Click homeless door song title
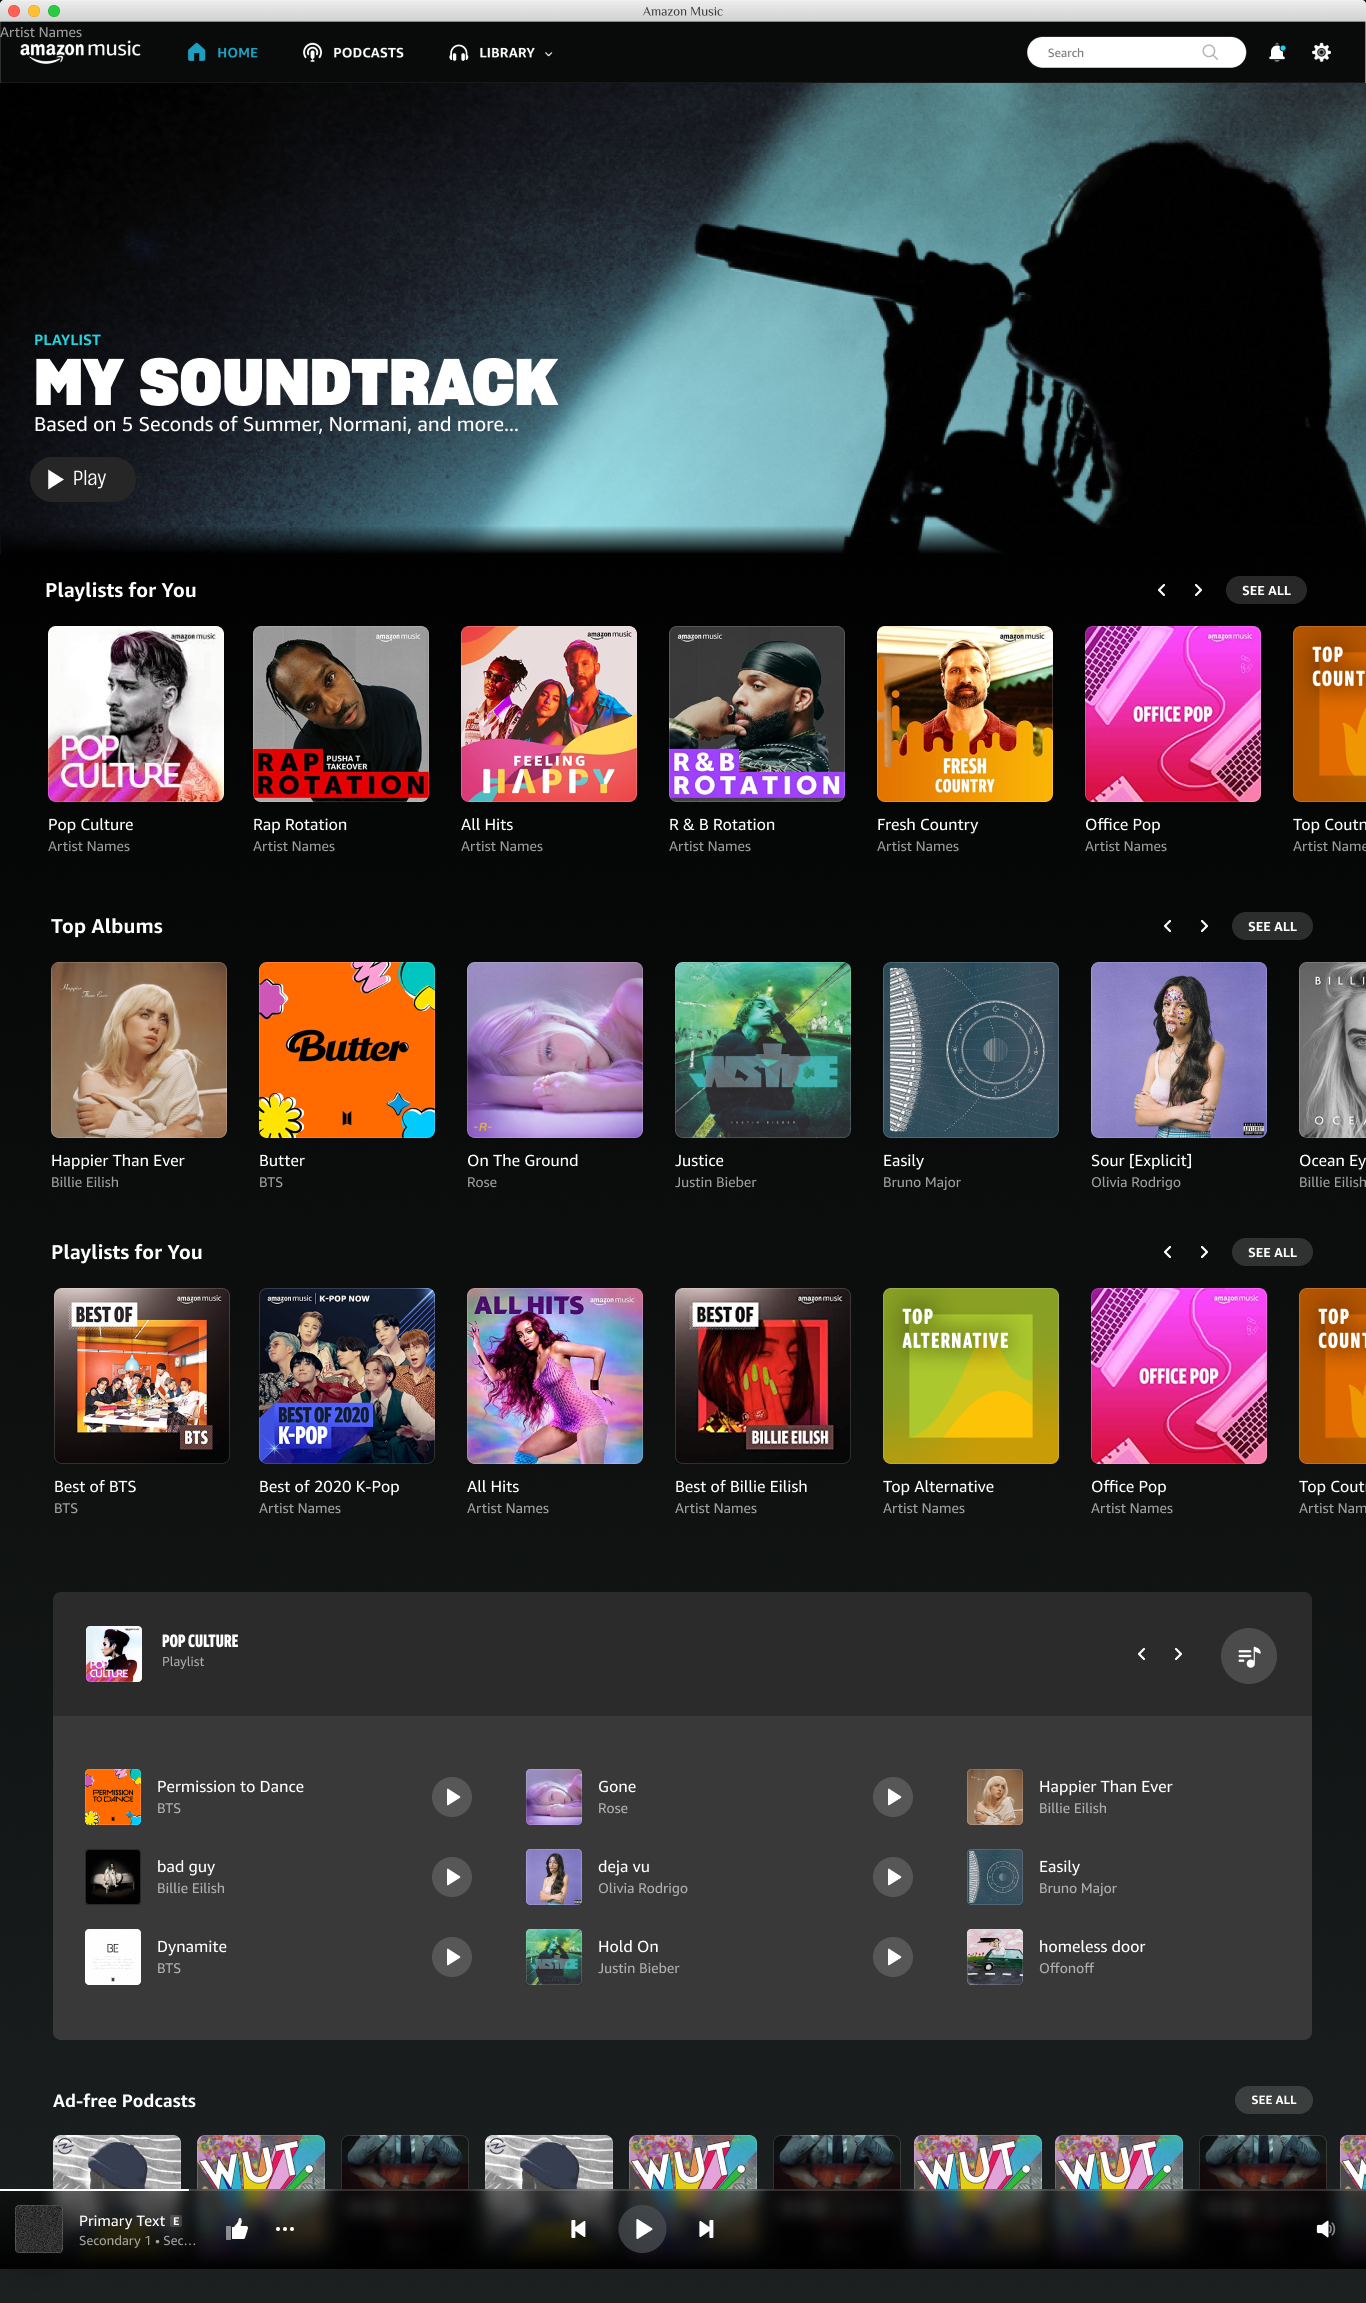Image resolution: width=1366 pixels, height=2303 pixels. [x=1092, y=1946]
